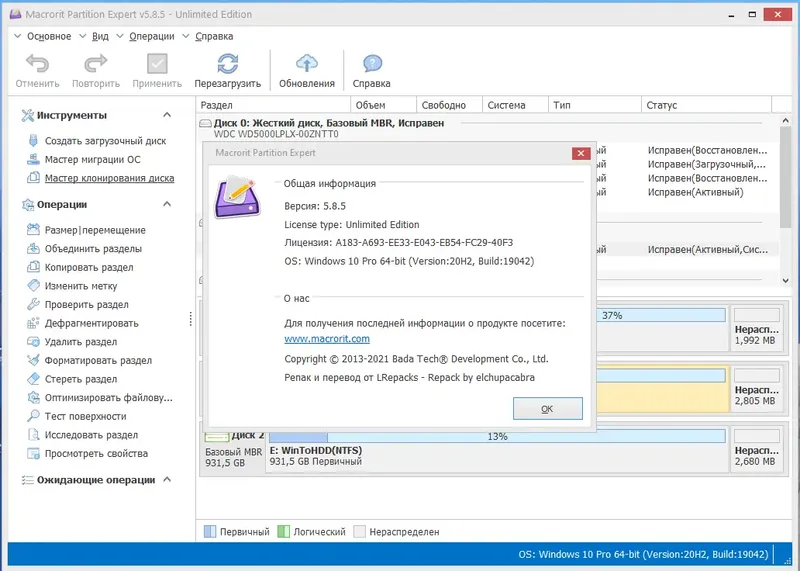Click the Перезагрузить reload icon
The image size is (800, 571).
pyautogui.click(x=228, y=64)
